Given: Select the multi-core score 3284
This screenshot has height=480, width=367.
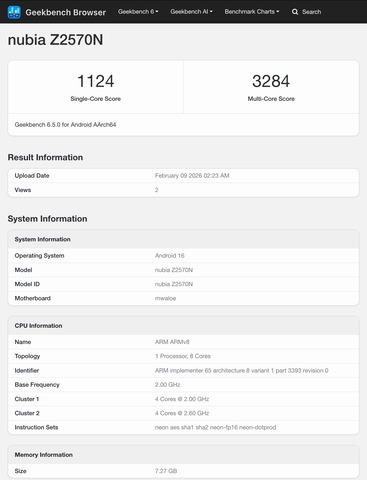Looking at the screenshot, I should pyautogui.click(x=271, y=81).
